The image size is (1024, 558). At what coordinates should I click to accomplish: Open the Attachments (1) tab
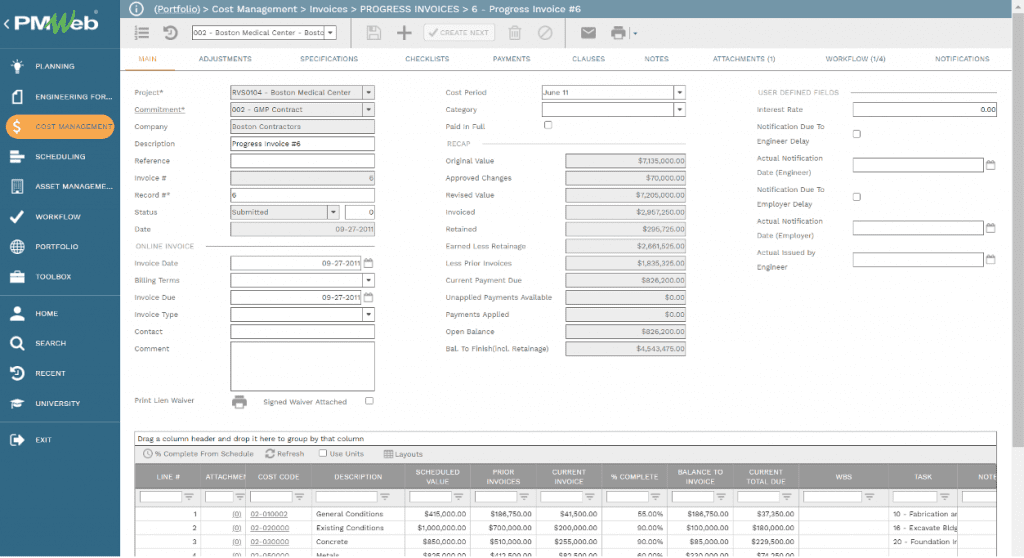pos(744,59)
